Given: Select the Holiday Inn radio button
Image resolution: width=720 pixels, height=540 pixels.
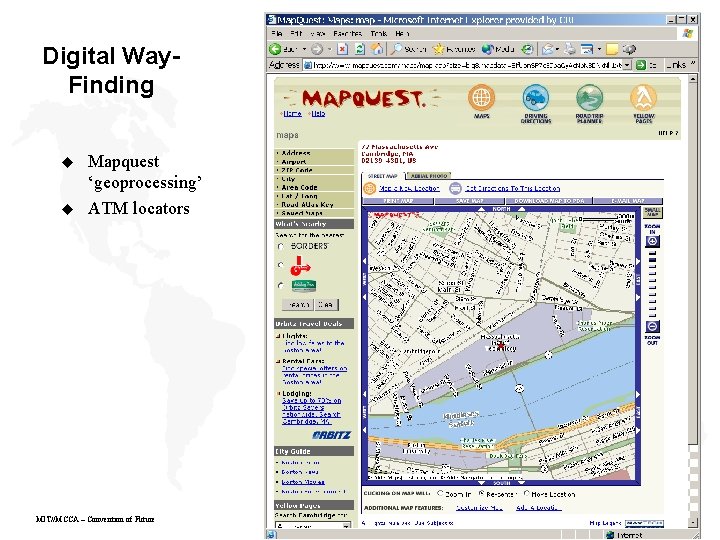Looking at the screenshot, I should (281, 285).
